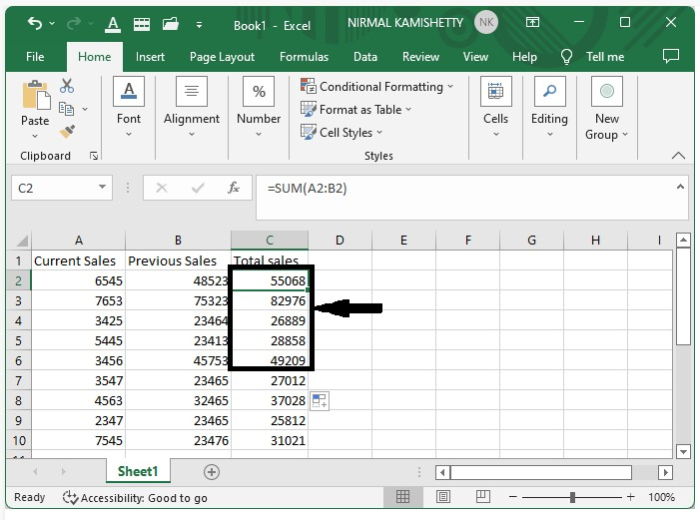700x520 pixels.
Task: Click the Tell me lightbulb icon
Action: point(567,57)
